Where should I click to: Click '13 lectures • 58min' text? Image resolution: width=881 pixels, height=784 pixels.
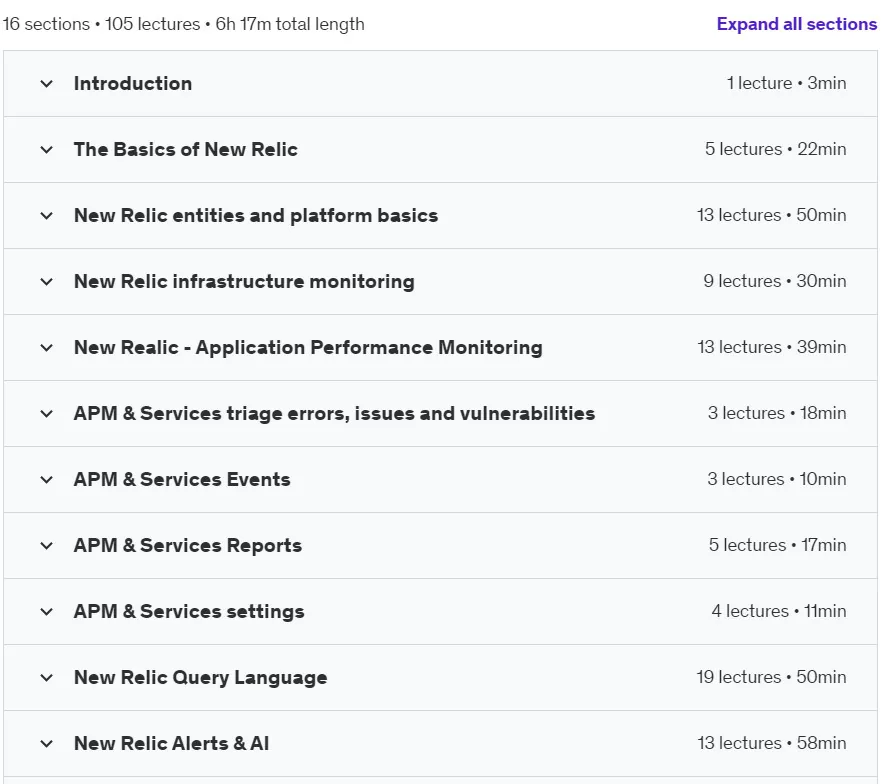(771, 743)
